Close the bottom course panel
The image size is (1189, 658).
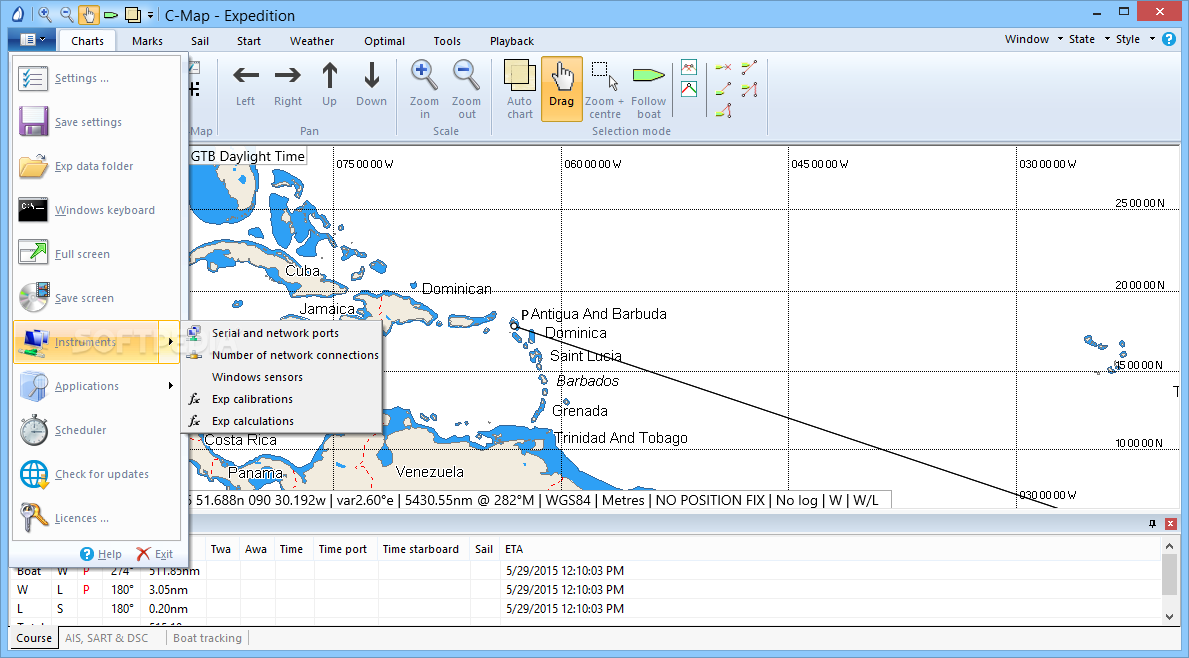1171,524
